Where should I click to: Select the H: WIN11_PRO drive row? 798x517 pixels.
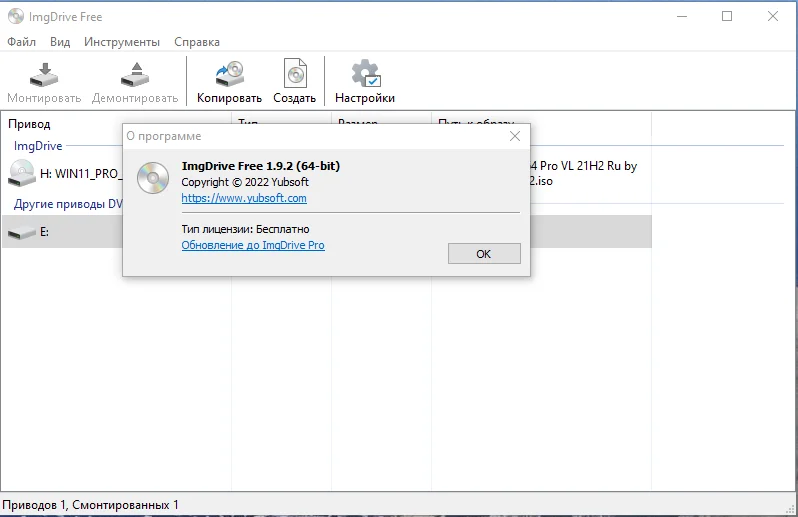click(81, 174)
